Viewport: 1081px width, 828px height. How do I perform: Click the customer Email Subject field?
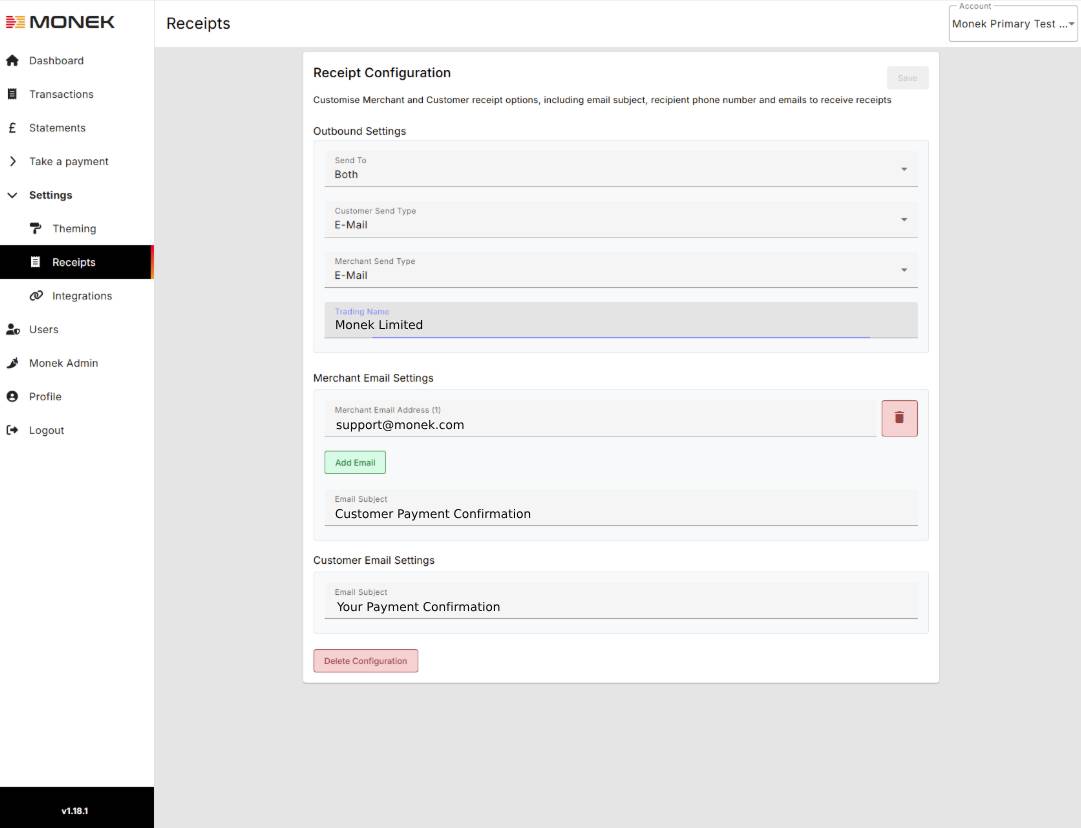click(x=620, y=600)
